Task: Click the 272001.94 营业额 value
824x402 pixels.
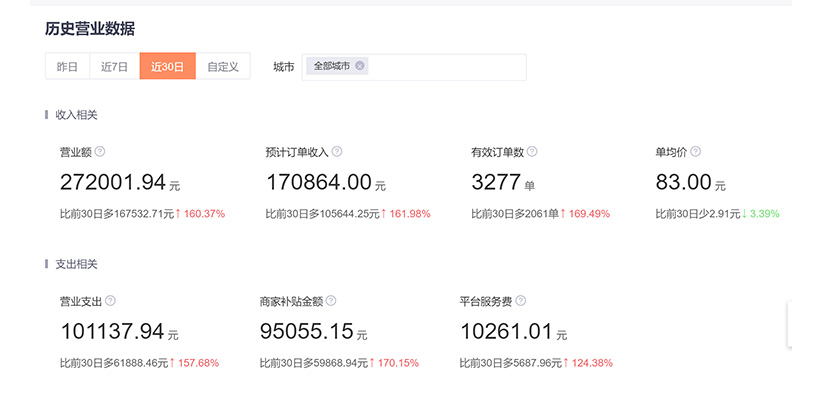Action: [112, 182]
